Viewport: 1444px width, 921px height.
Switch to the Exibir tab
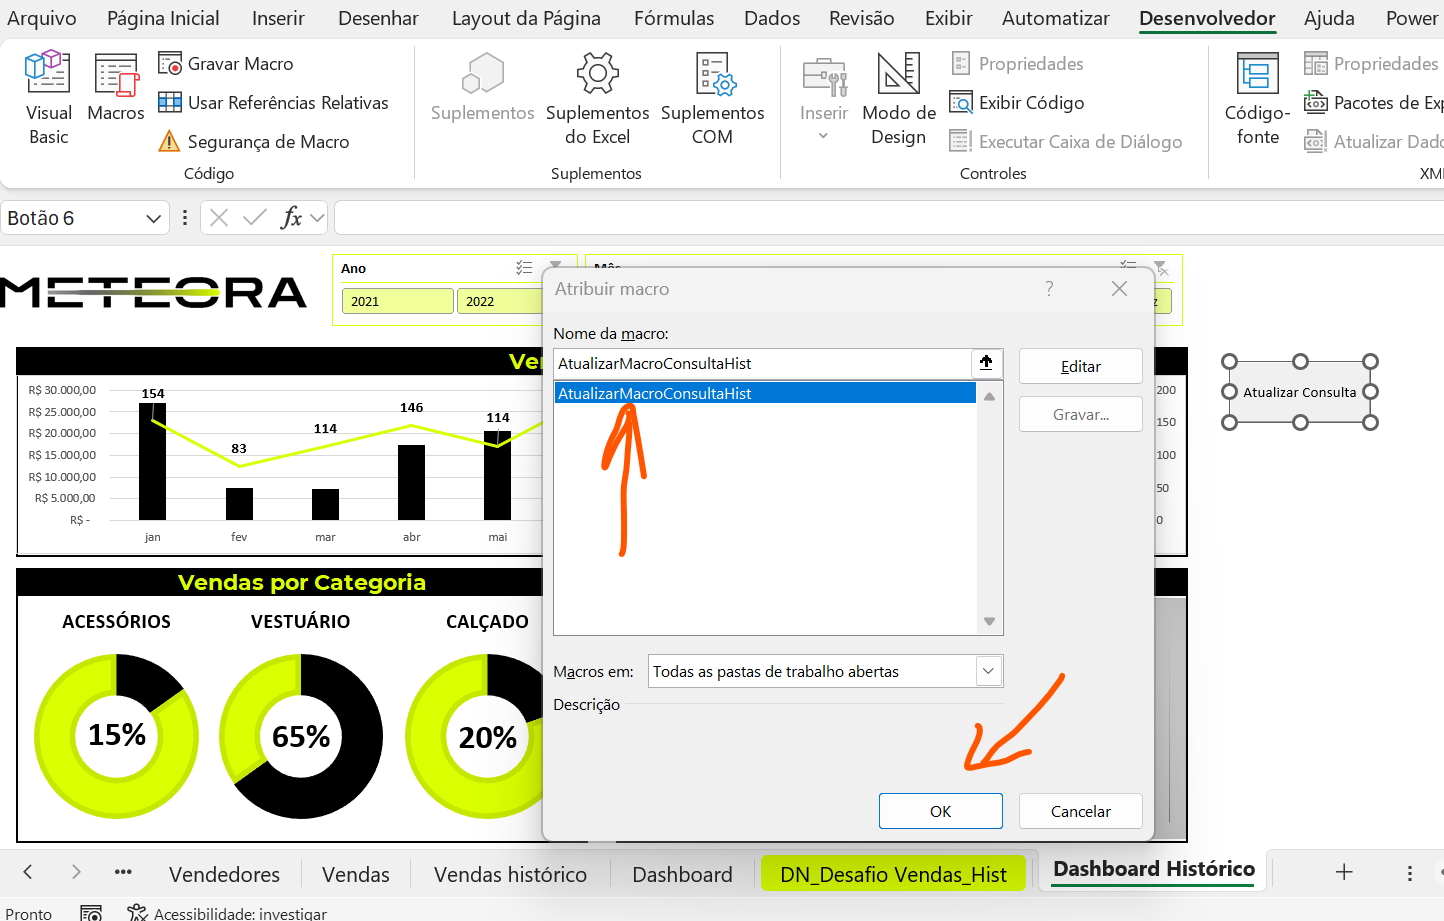[x=948, y=18]
